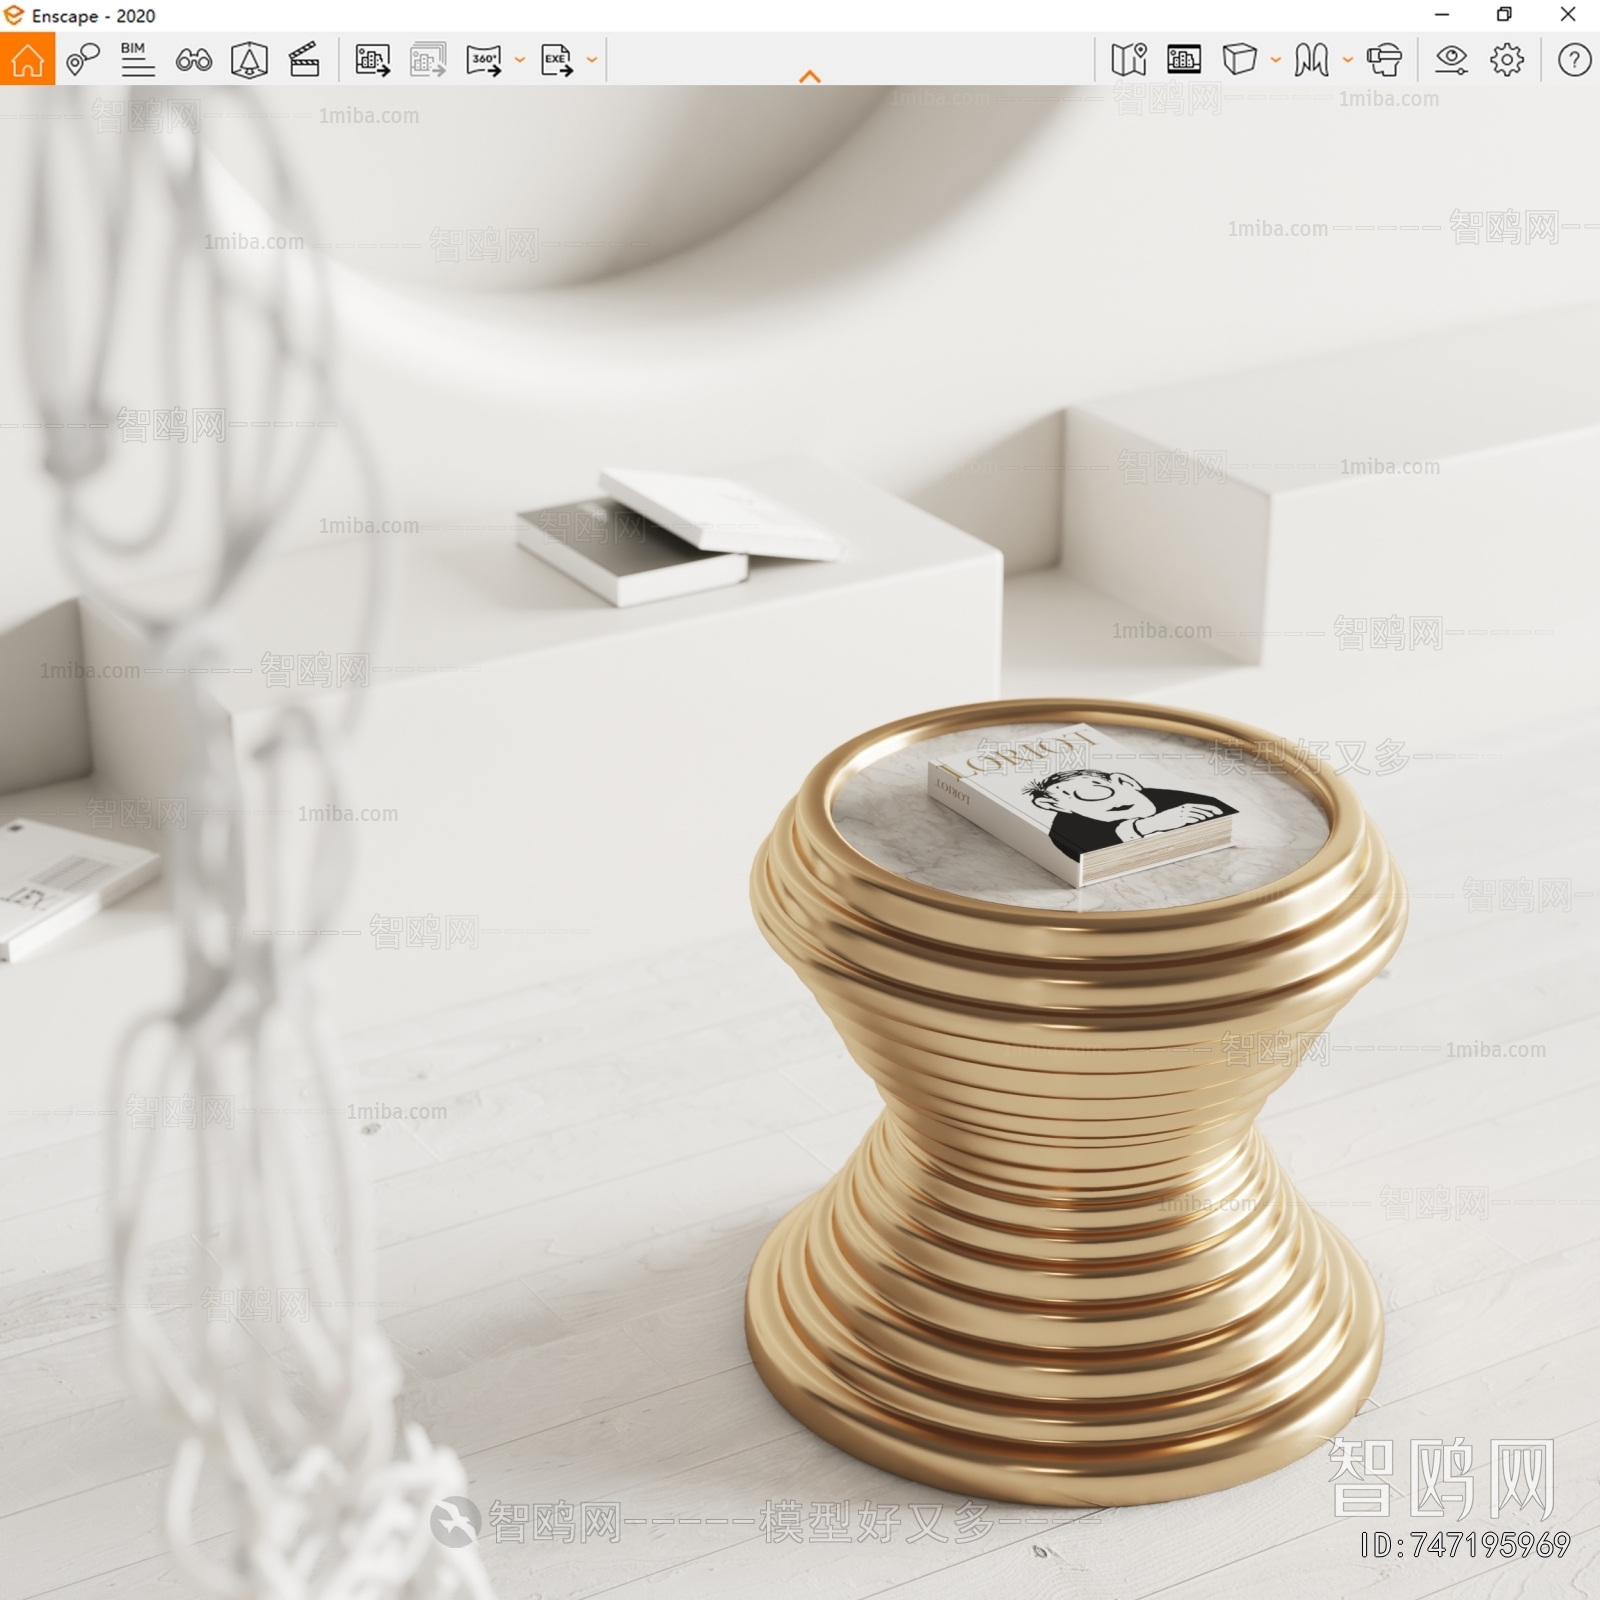1600x1600 pixels.
Task: Open General Settings gear icon
Action: [1507, 60]
